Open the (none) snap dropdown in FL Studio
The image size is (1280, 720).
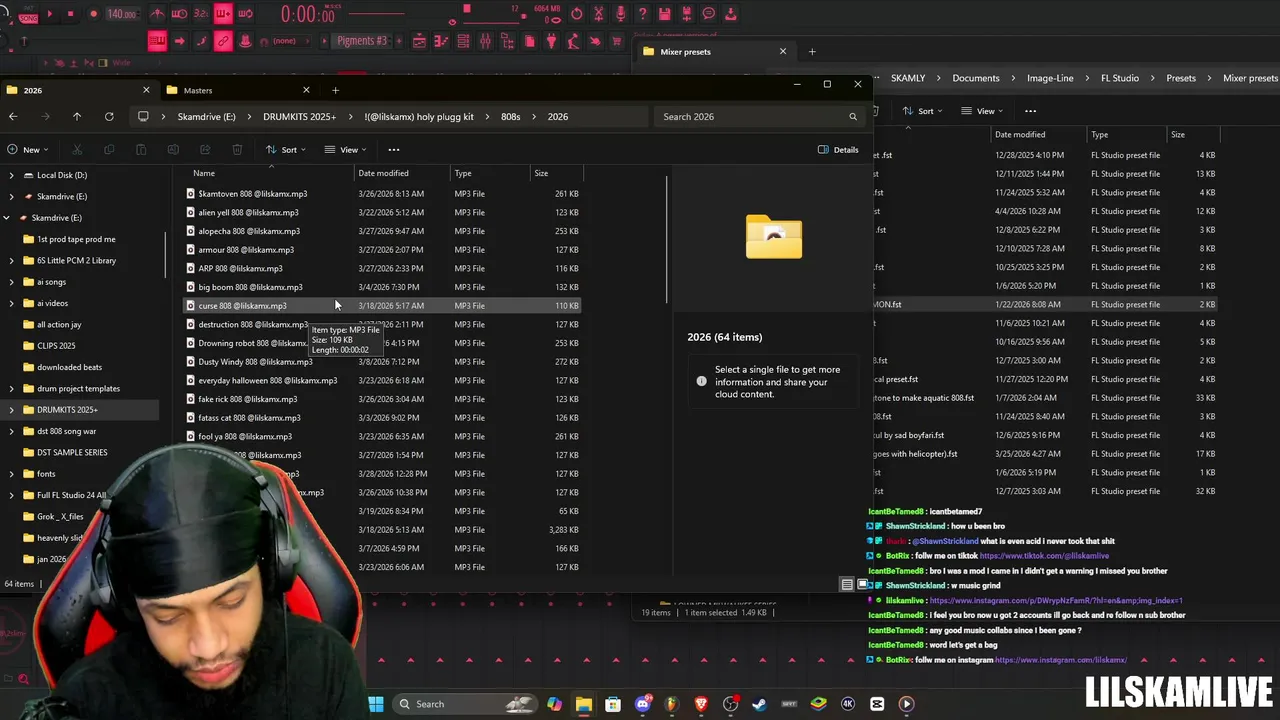coord(291,41)
